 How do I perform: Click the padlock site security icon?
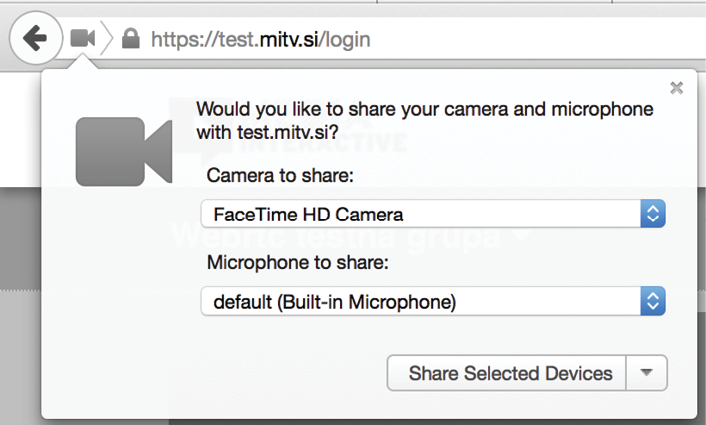pyautogui.click(x=130, y=39)
